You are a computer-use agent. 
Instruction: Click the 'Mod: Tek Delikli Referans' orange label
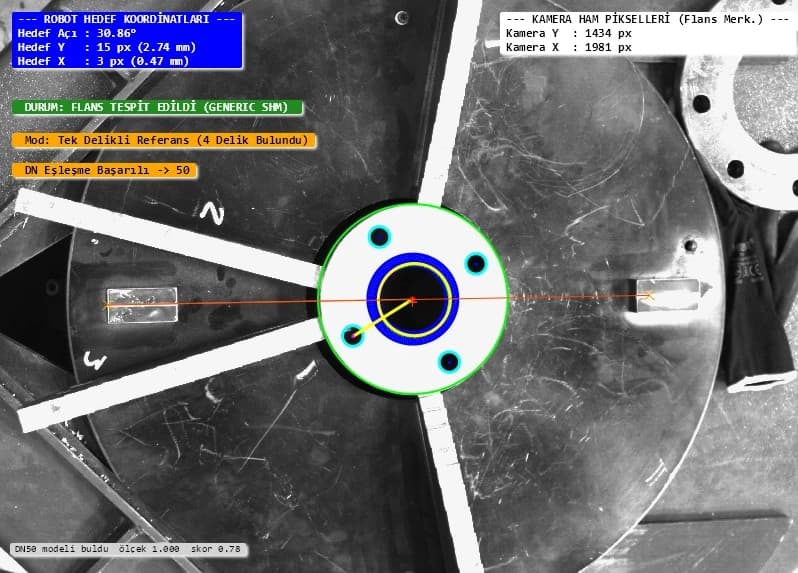click(x=163, y=140)
